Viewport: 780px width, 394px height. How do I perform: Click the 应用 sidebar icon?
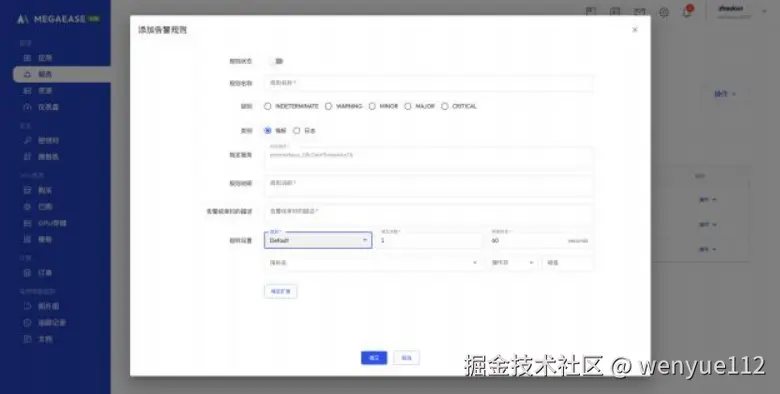[27, 58]
